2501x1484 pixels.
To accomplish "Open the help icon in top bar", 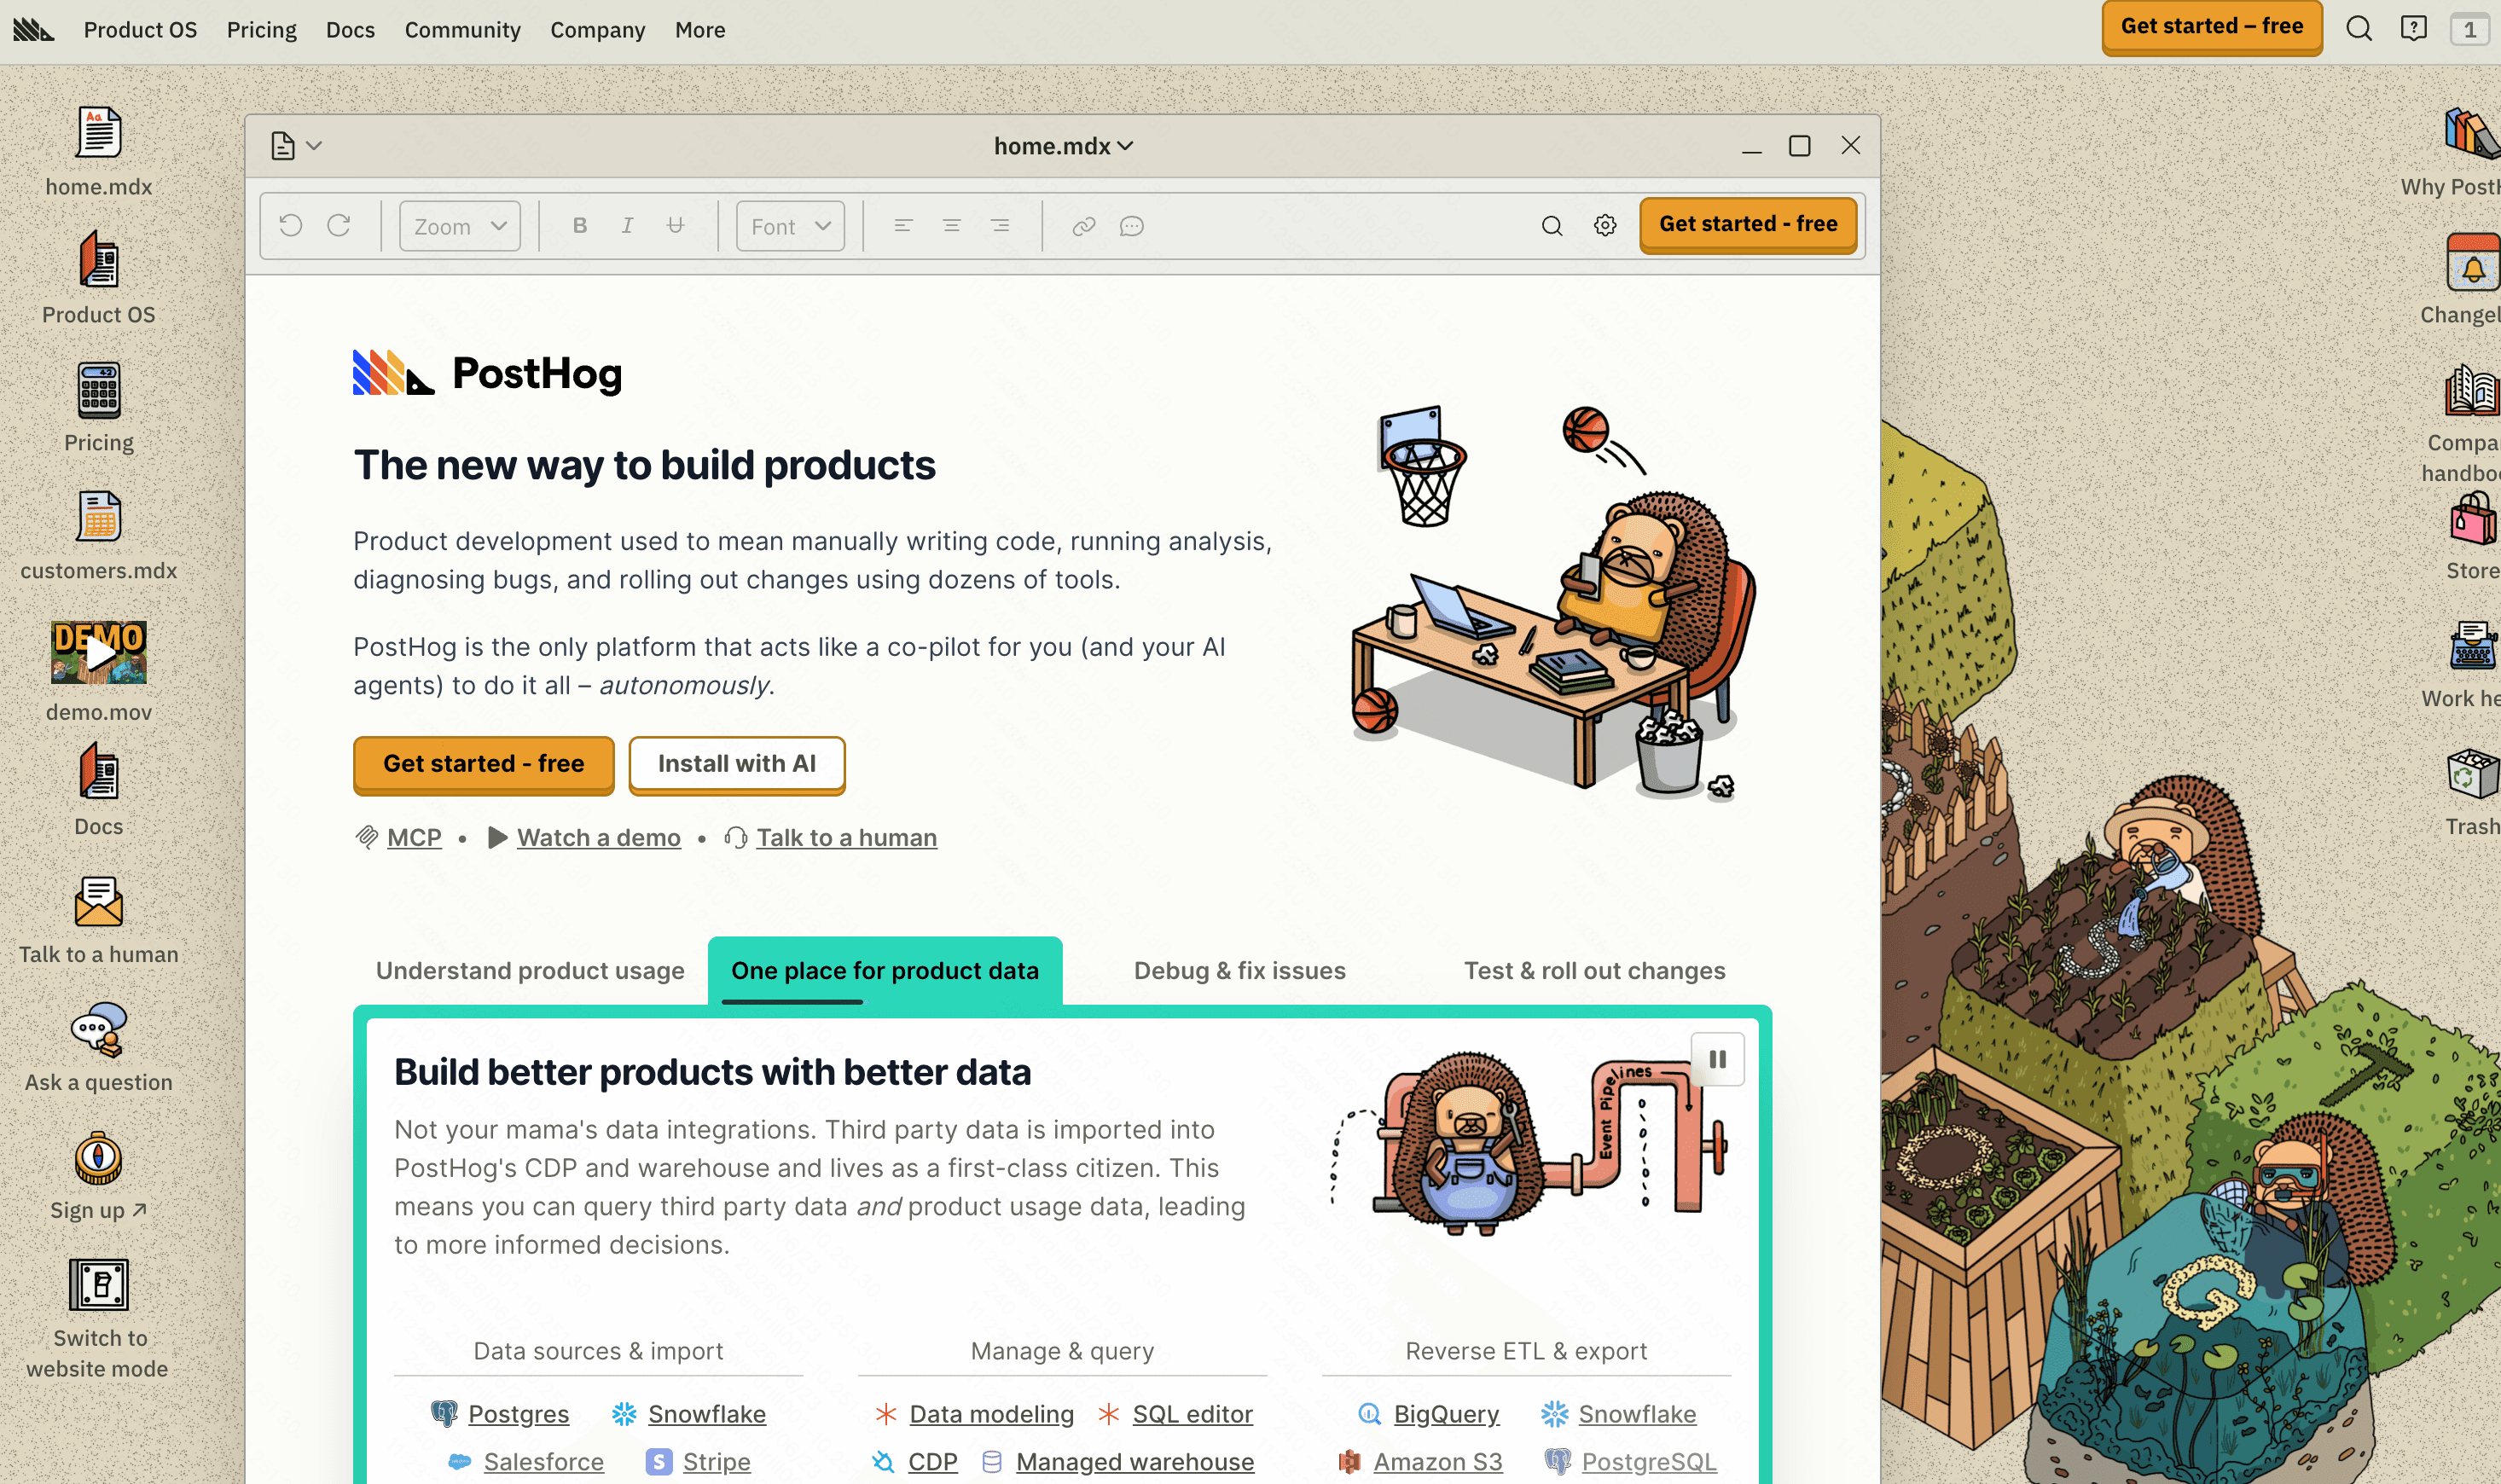I will (2414, 29).
